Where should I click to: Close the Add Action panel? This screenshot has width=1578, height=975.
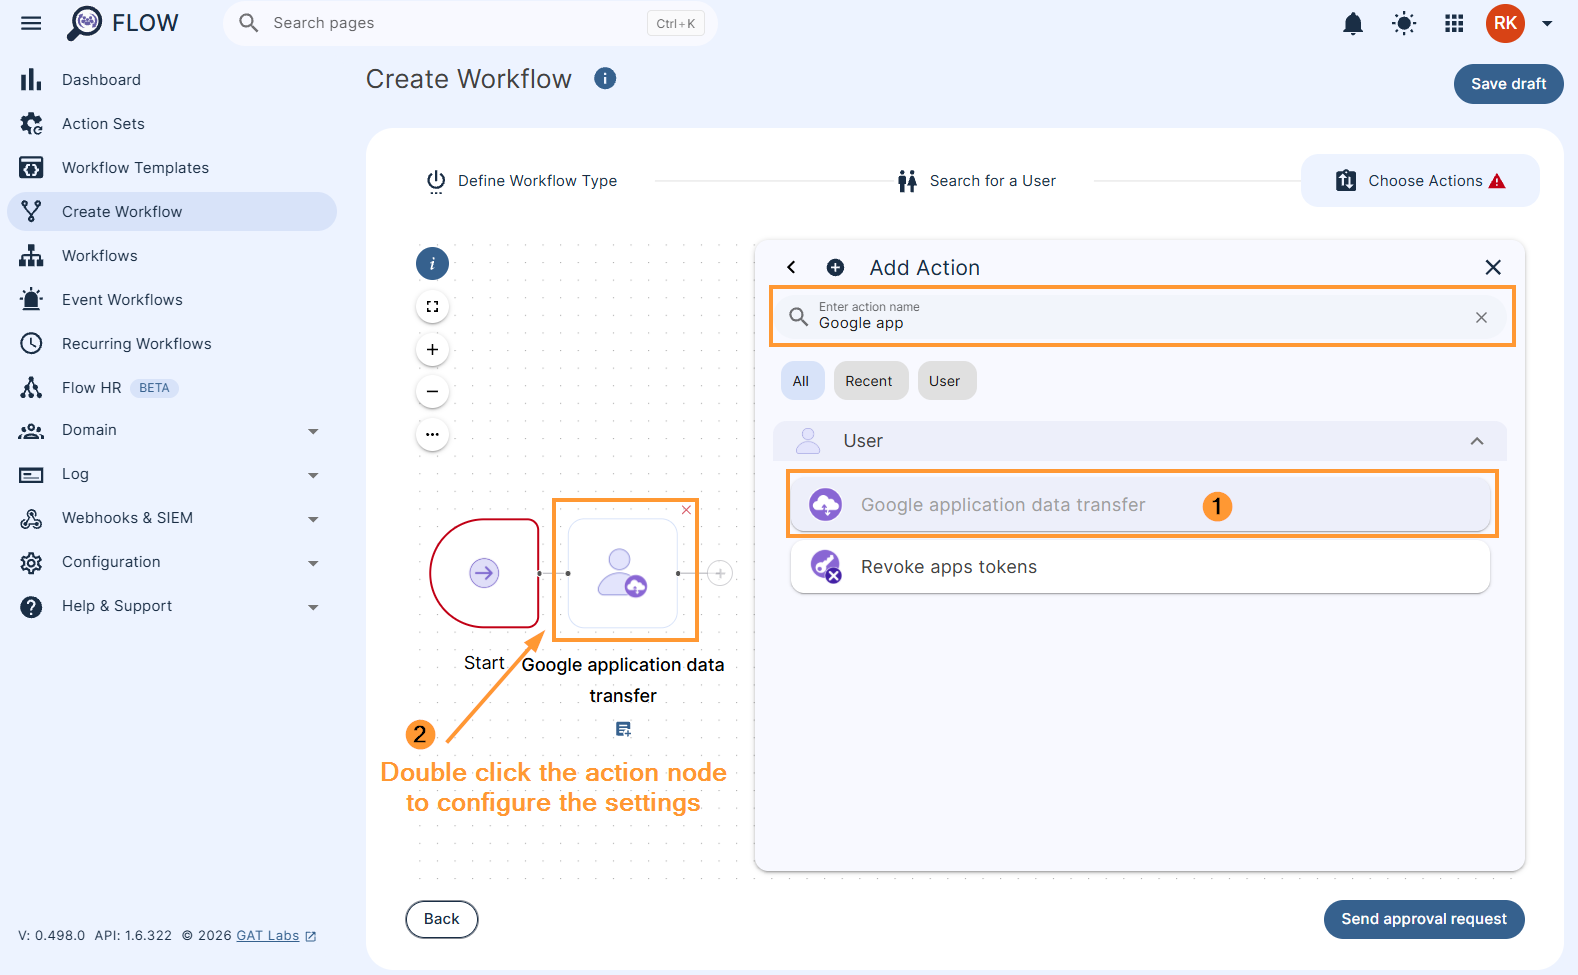(1493, 267)
